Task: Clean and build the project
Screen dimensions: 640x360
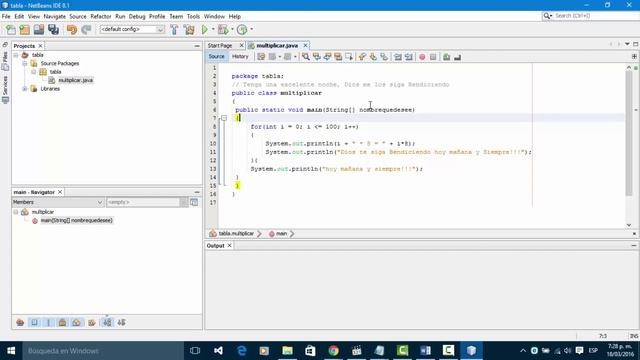Action: coord(189,29)
